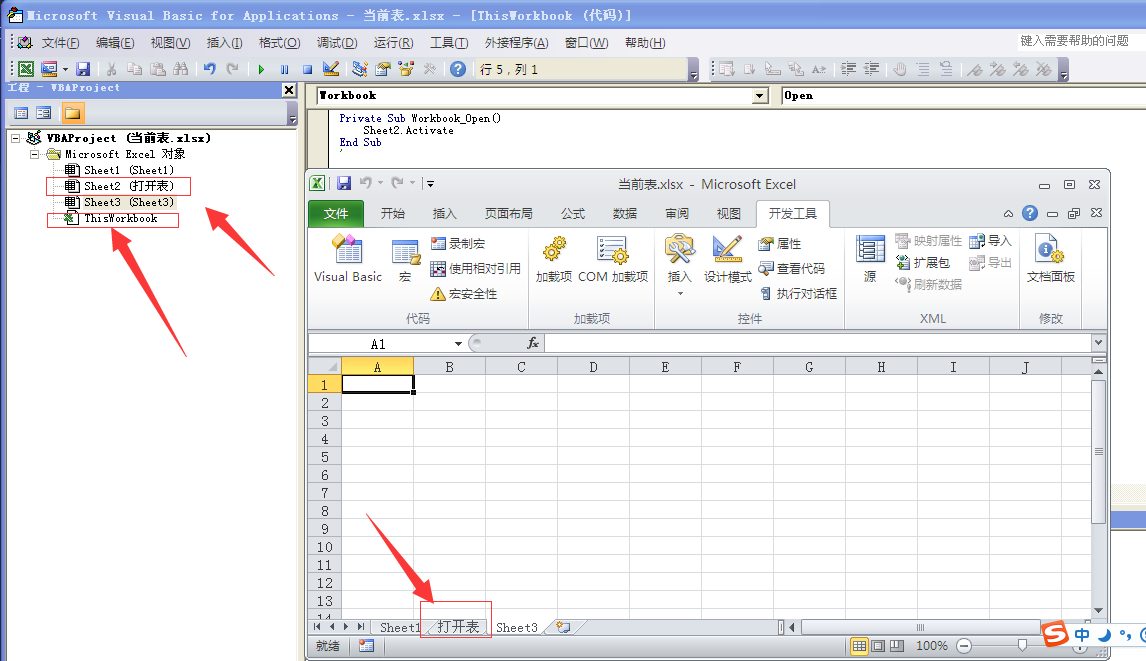Stop execution with the Reset square icon
The image size is (1146, 661).
(x=308, y=69)
